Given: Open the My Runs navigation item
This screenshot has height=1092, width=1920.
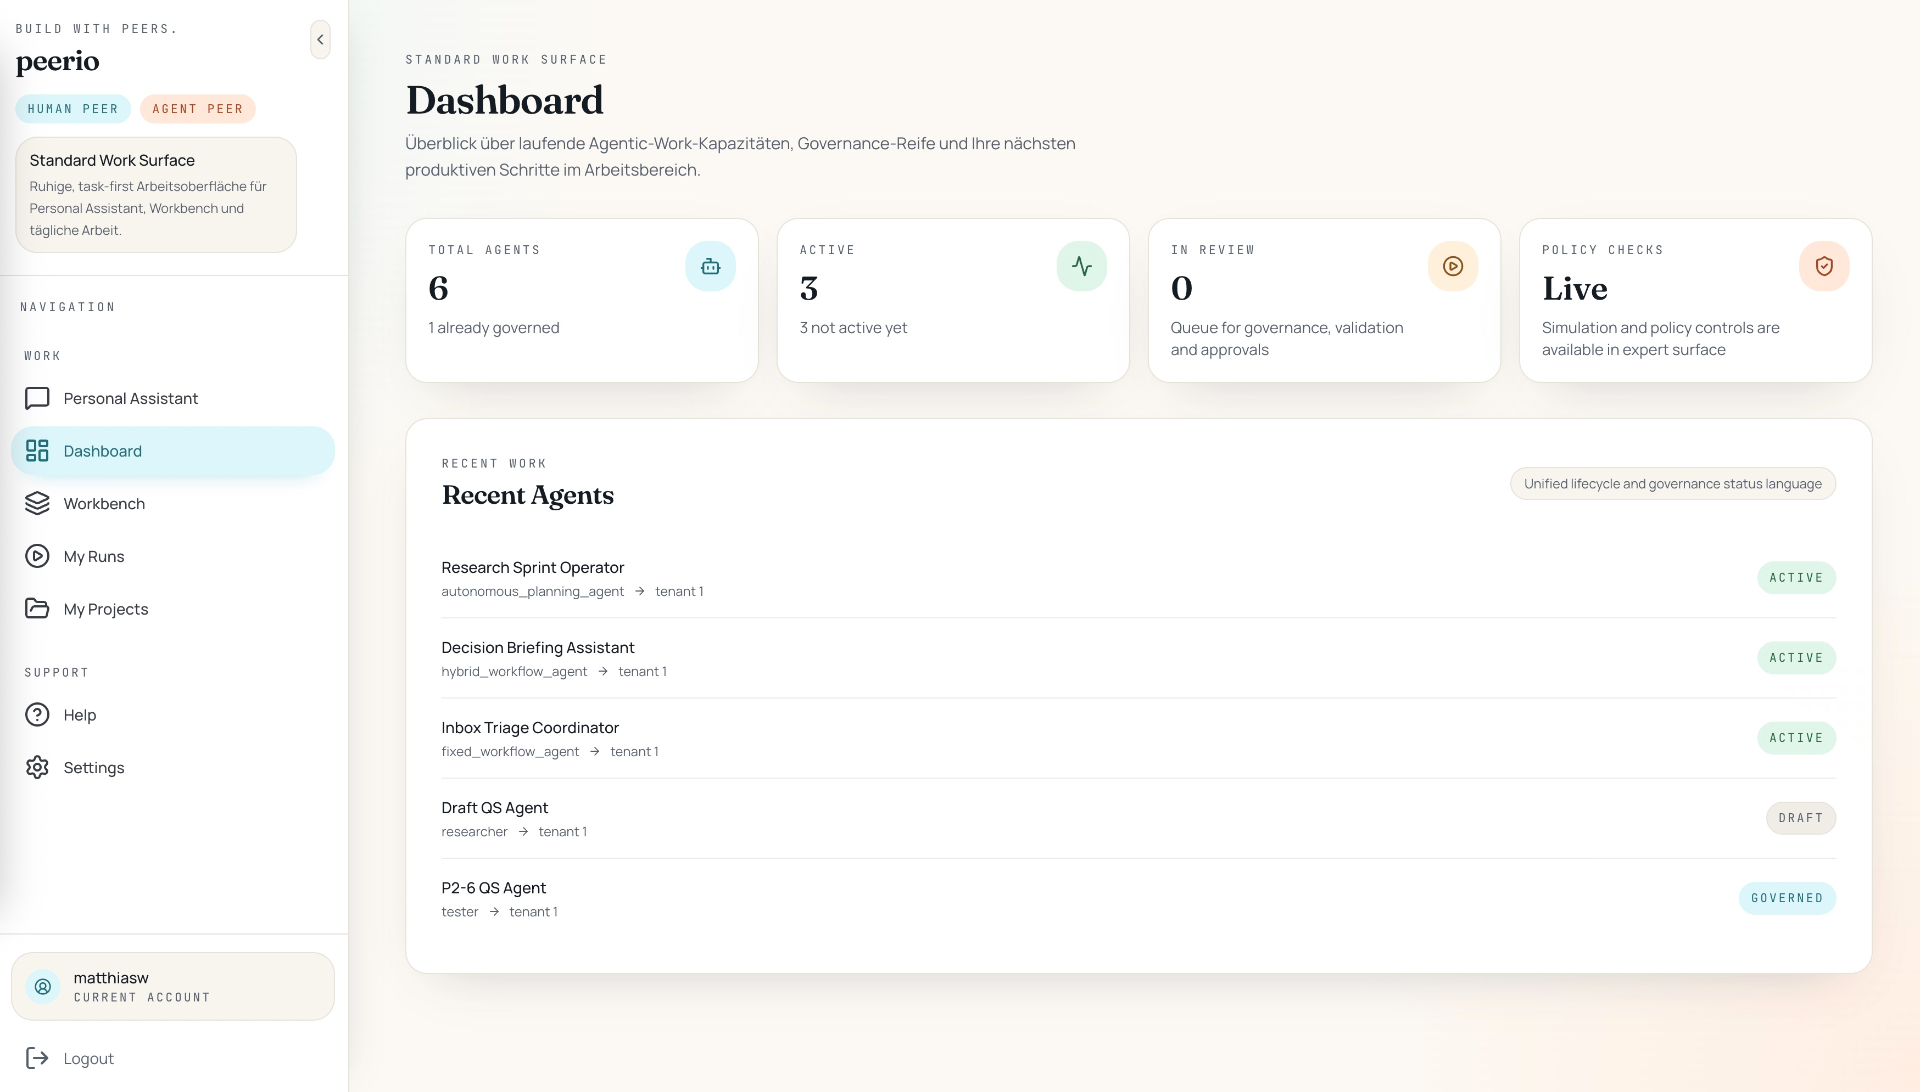Looking at the screenshot, I should tap(173, 556).
